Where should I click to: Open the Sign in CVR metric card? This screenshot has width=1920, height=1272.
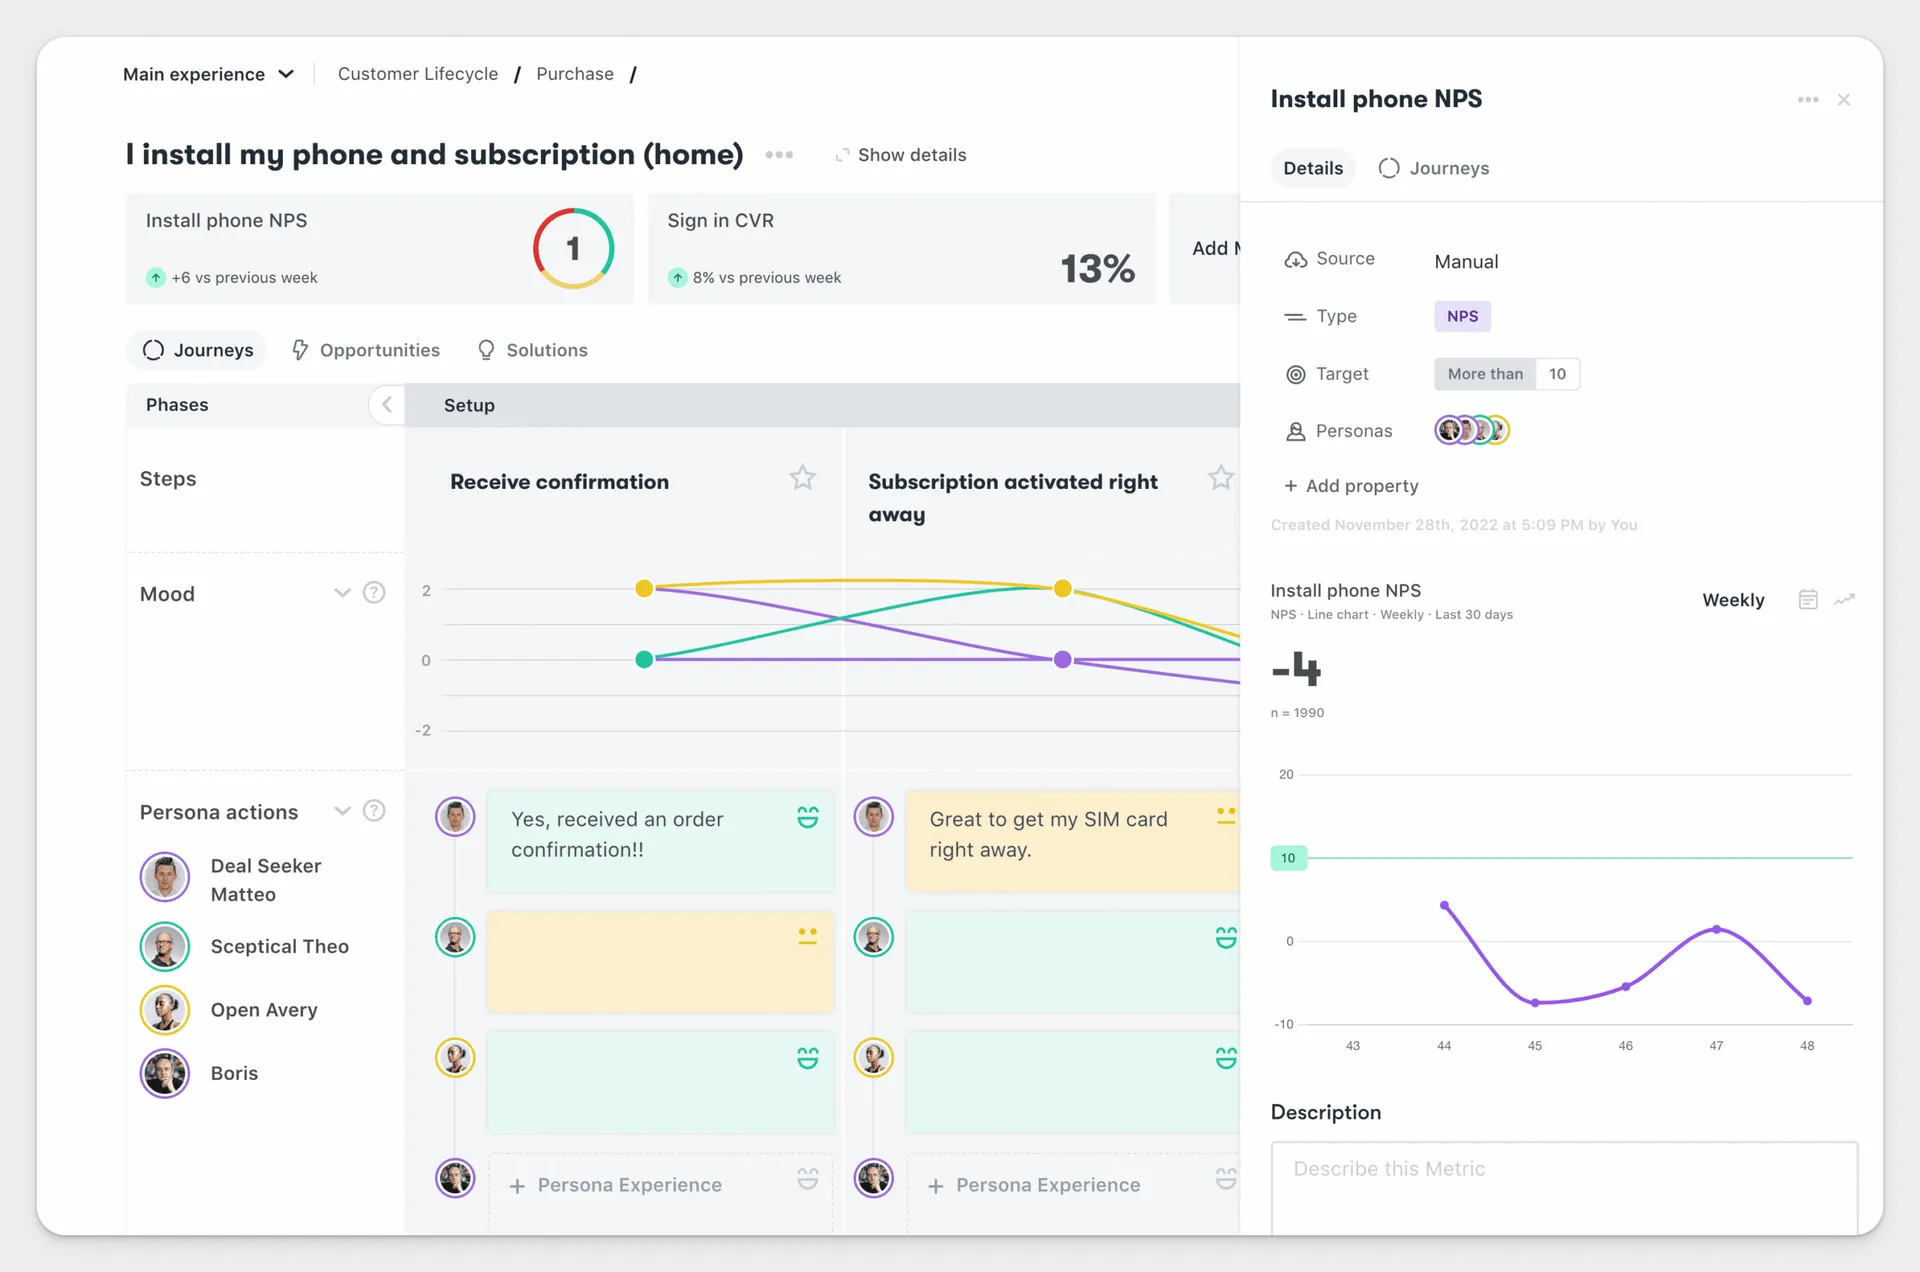point(901,249)
